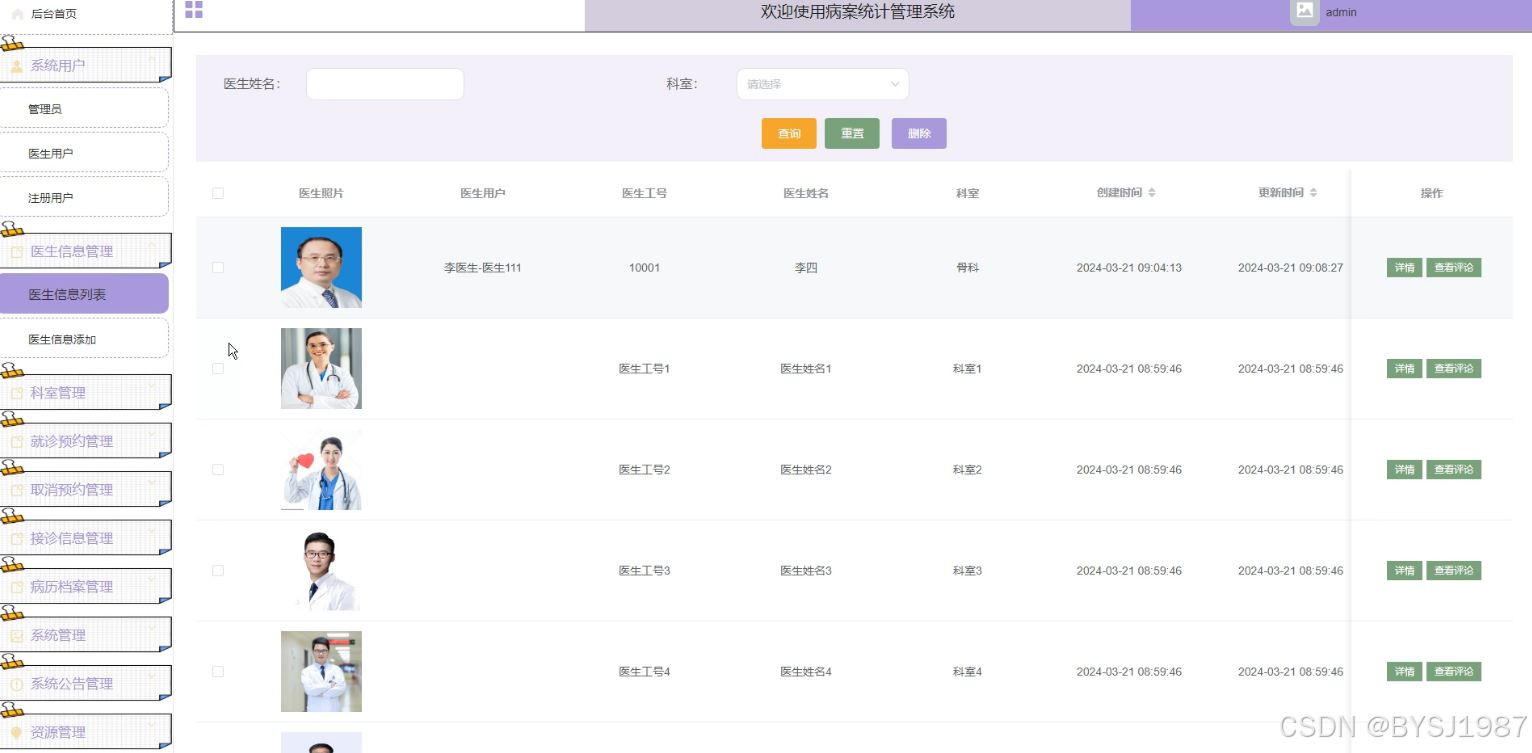
Task: Click the admin username in header
Action: [1341, 12]
